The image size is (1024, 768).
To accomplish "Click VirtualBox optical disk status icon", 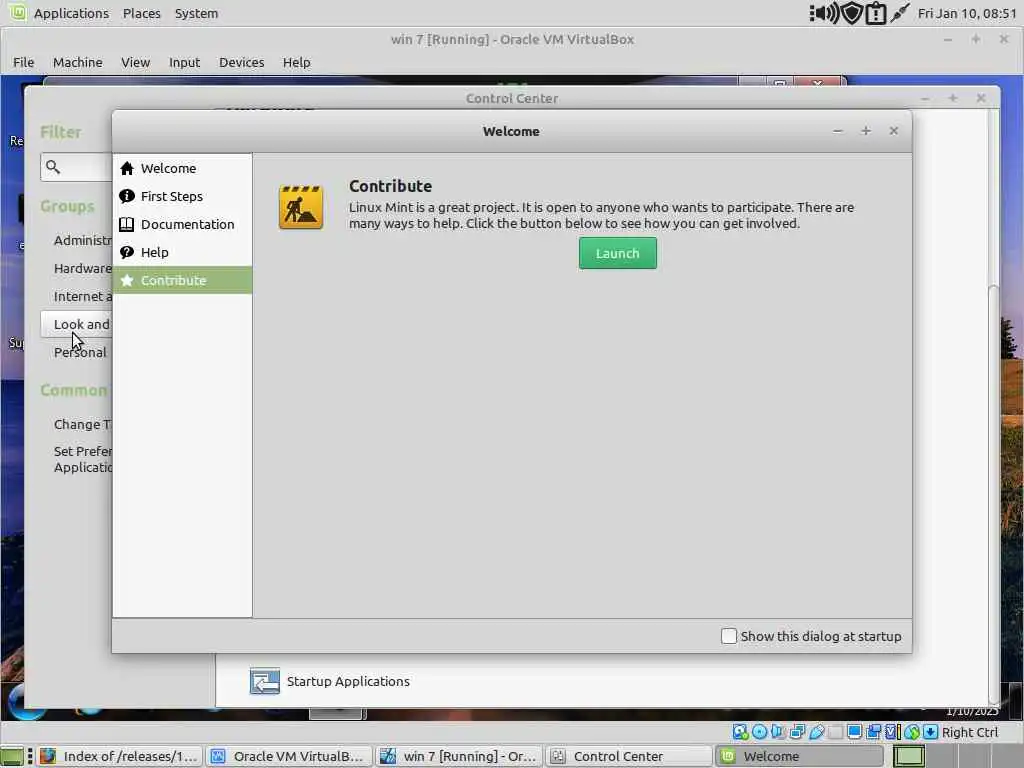I will 760,732.
